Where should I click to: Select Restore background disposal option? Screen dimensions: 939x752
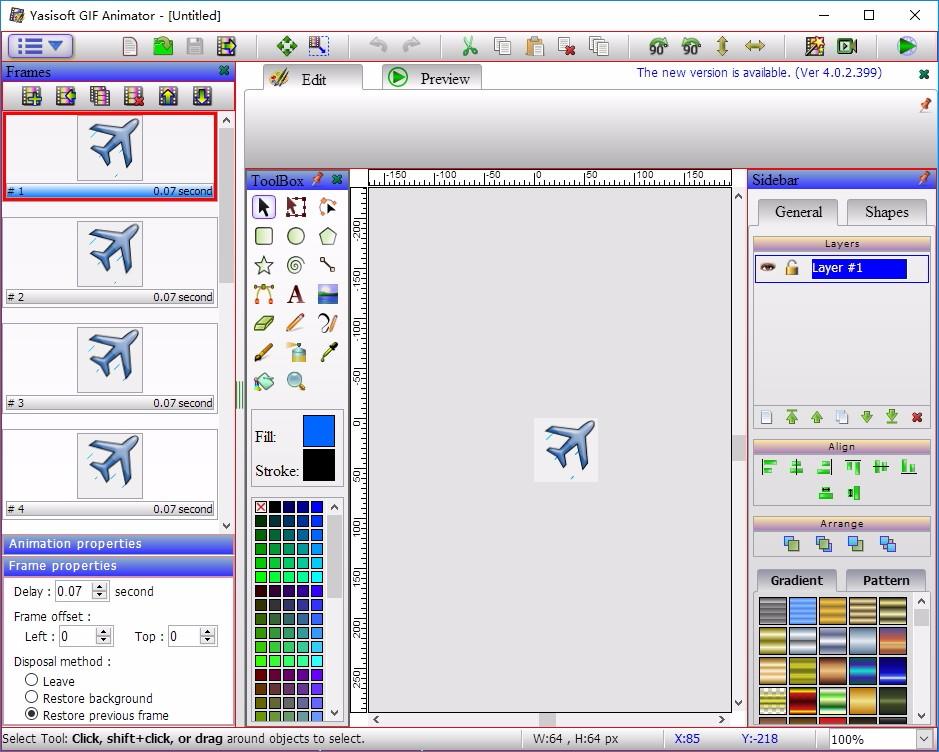click(x=32, y=697)
